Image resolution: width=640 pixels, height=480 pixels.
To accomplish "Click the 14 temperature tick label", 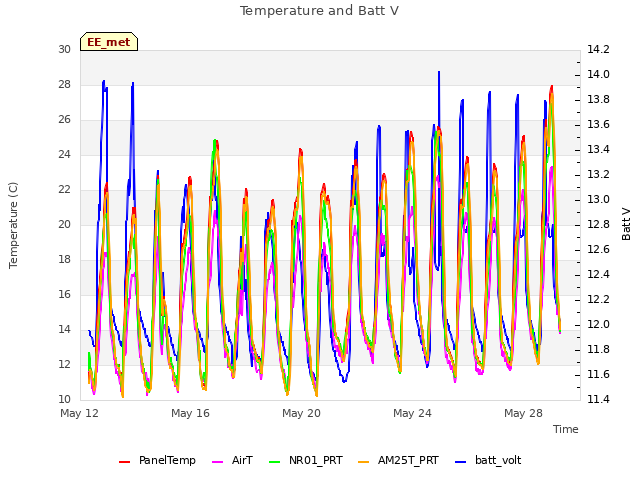I will click(x=64, y=329).
